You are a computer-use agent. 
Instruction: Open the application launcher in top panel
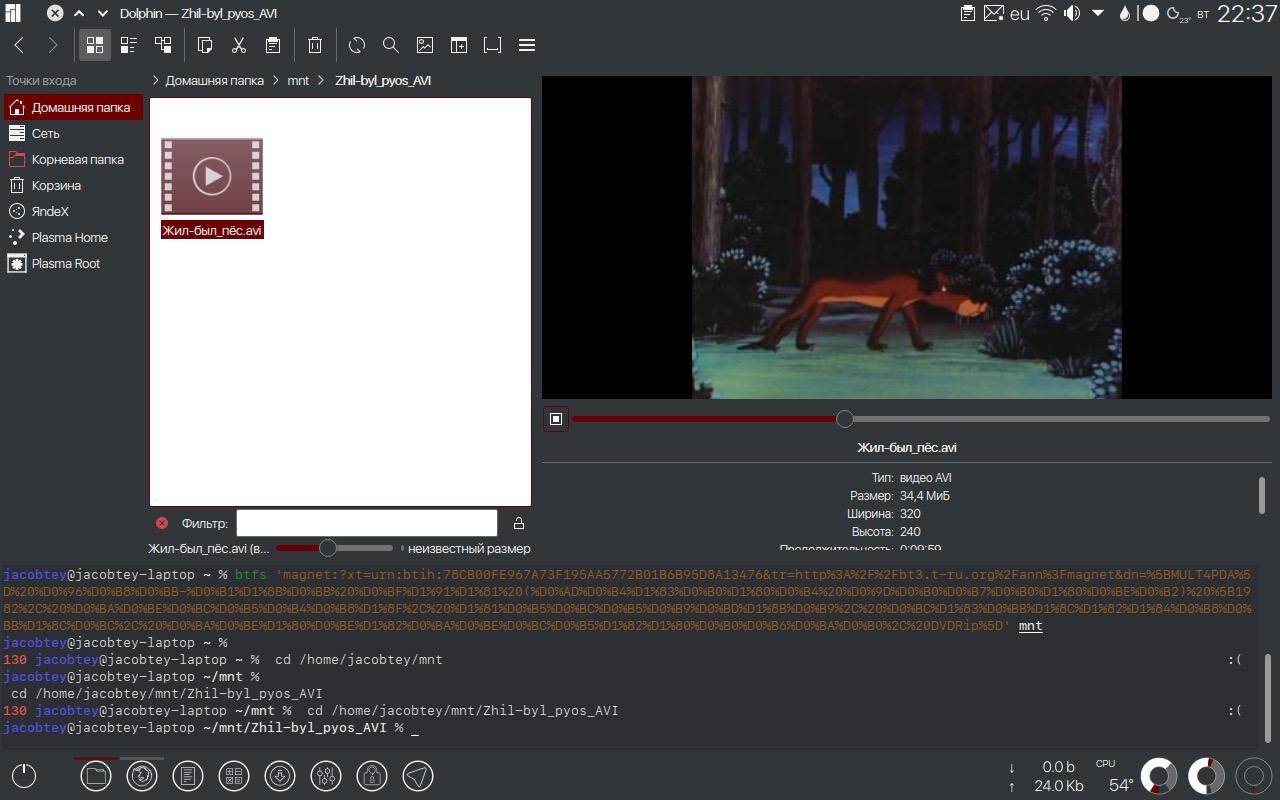point(13,13)
